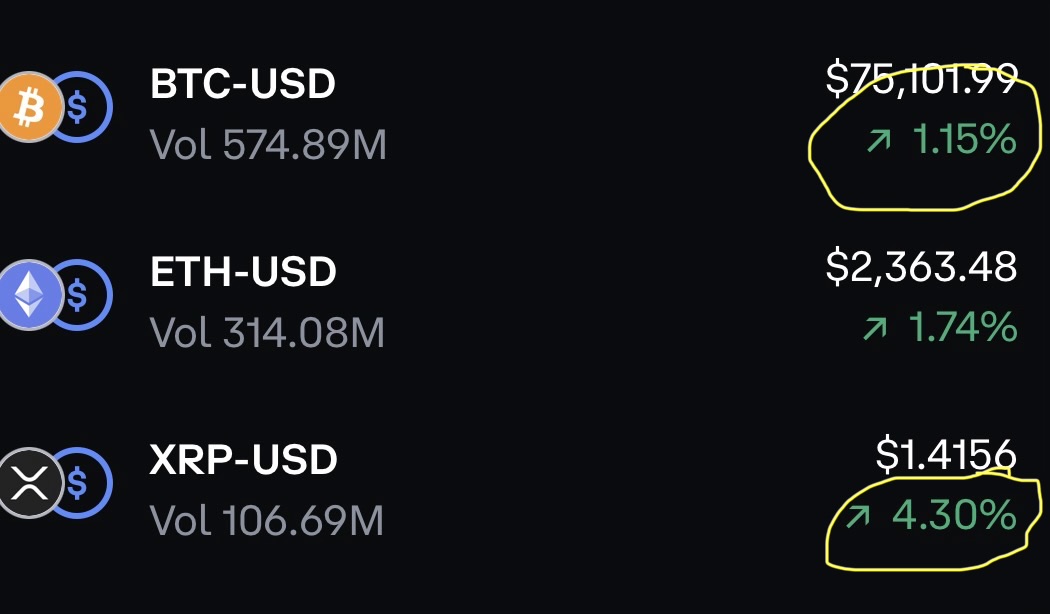Click the Ethereum diamond icon
This screenshot has height=614, width=1050.
[x=28, y=295]
